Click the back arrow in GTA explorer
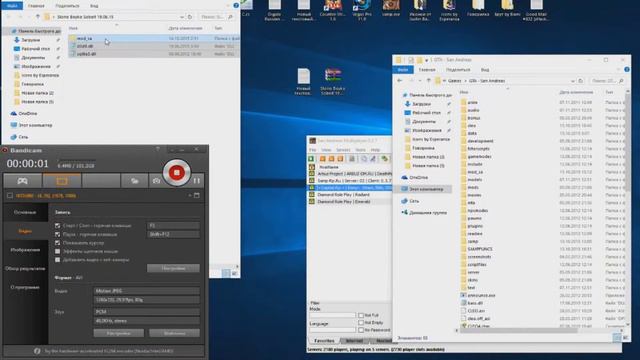This screenshot has width=640, height=360. click(x=400, y=81)
